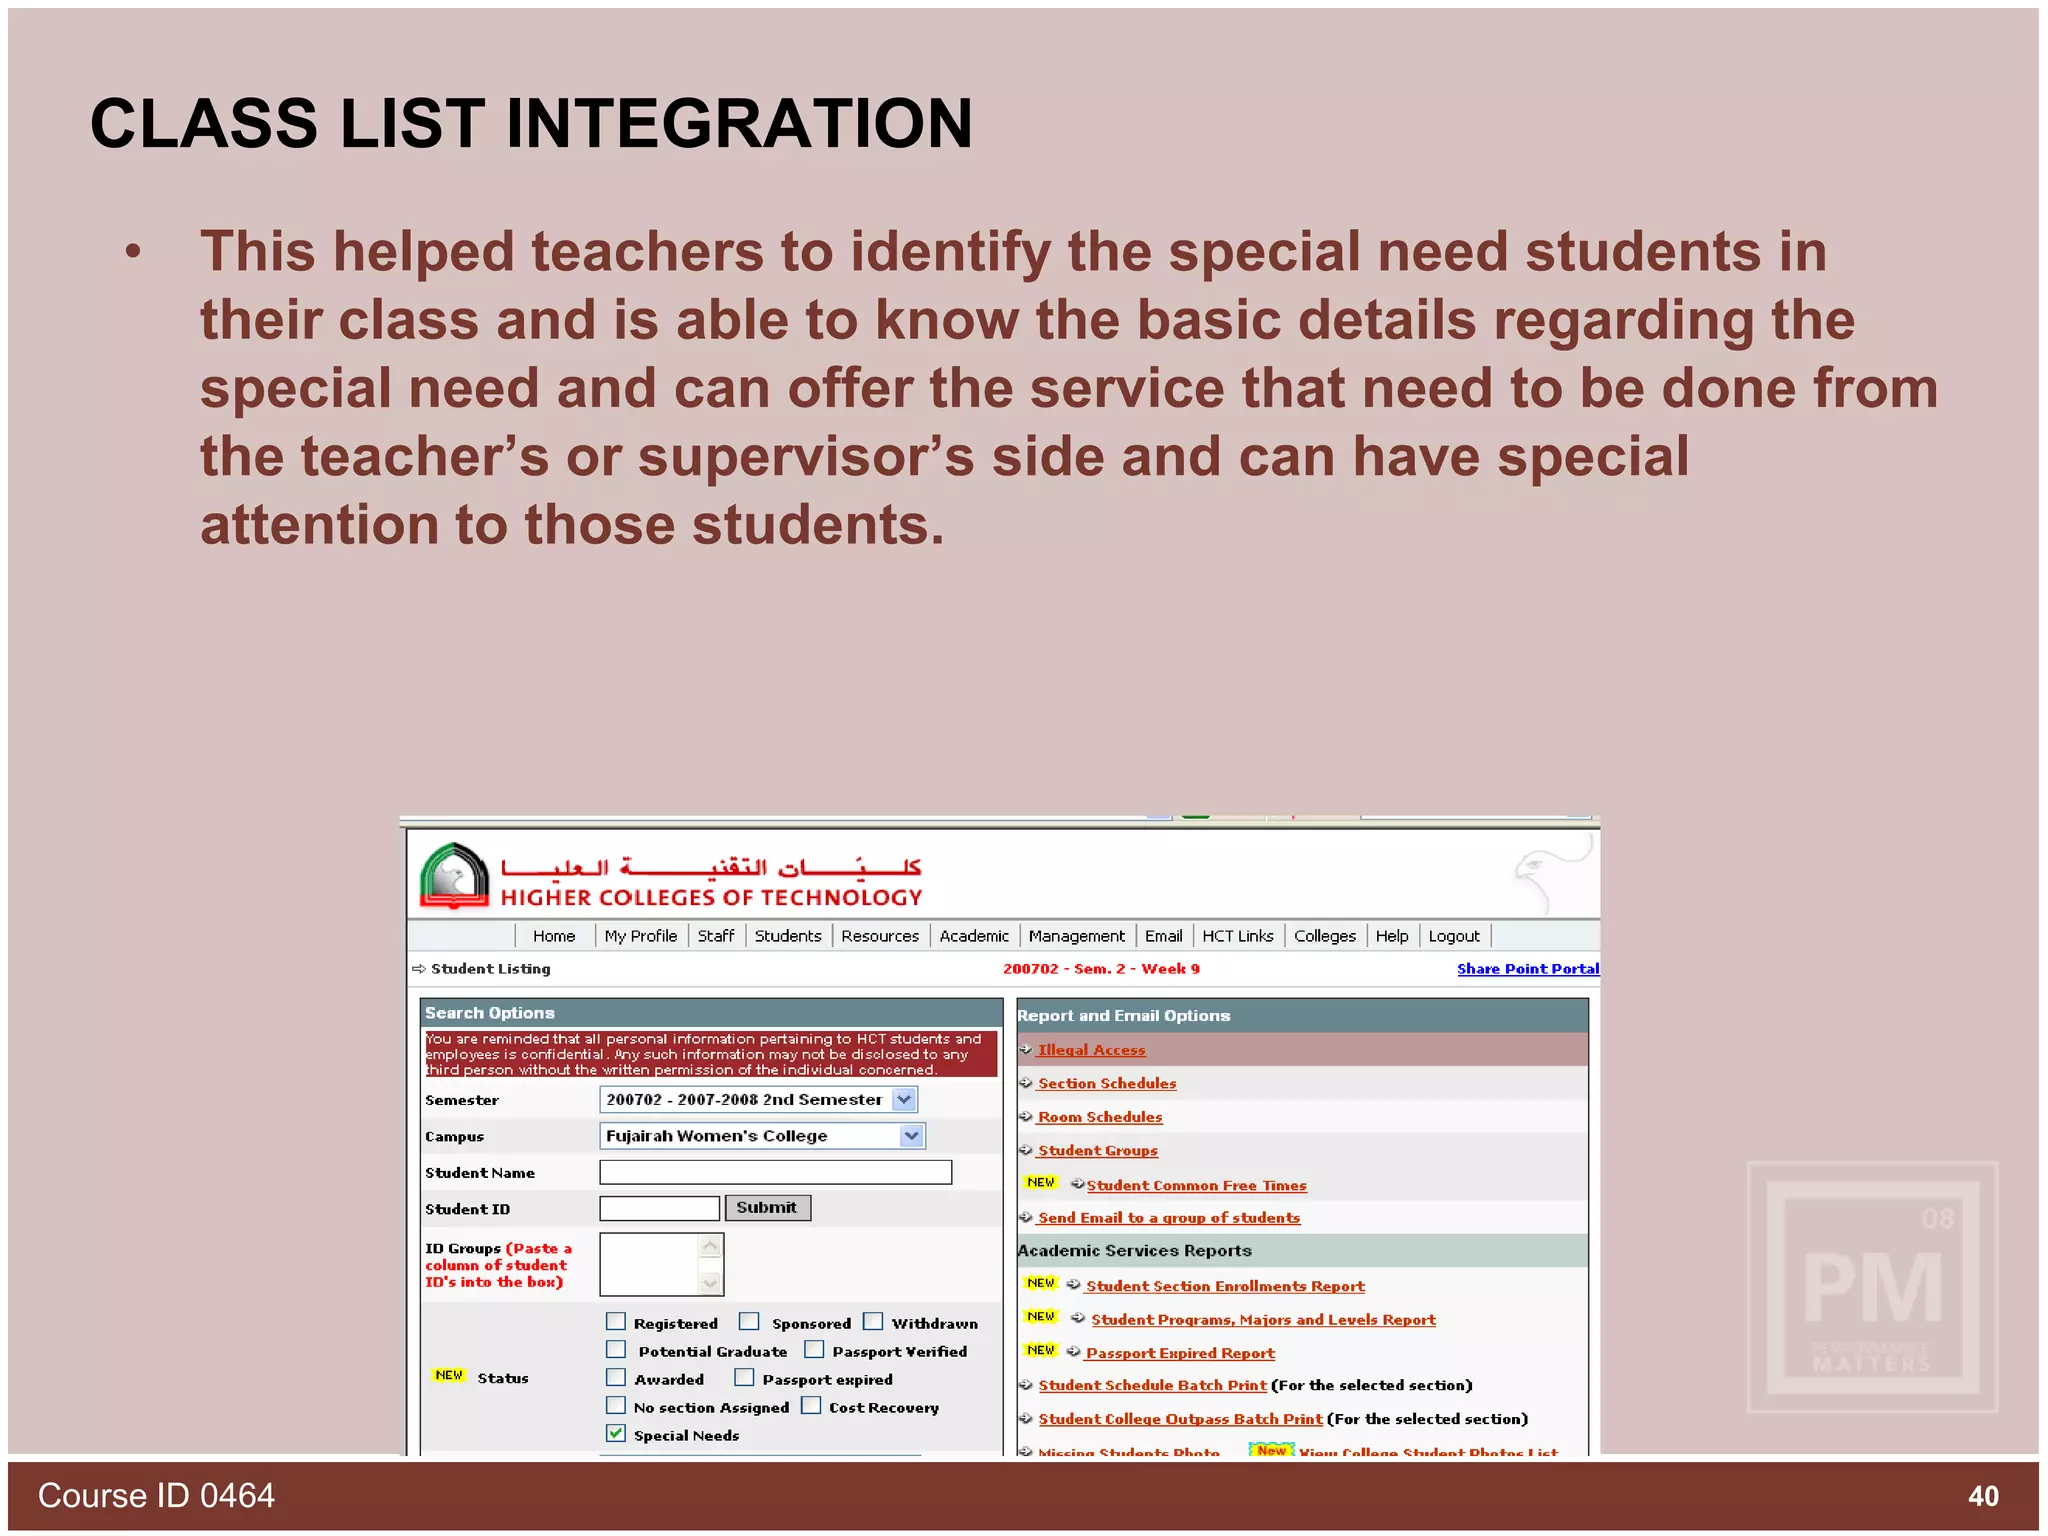Open the Home menu

click(554, 936)
